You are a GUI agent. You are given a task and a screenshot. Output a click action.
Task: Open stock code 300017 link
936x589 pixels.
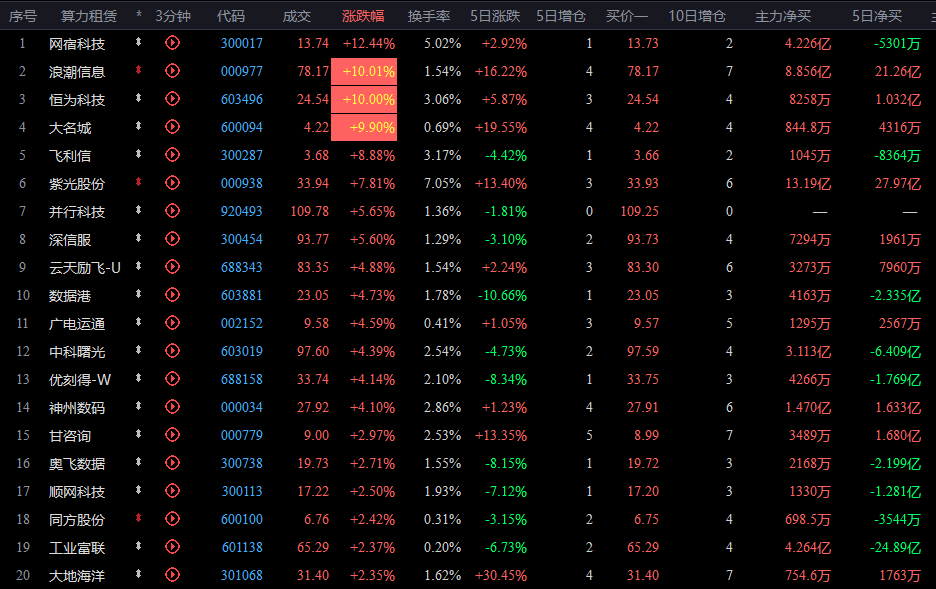[242, 44]
